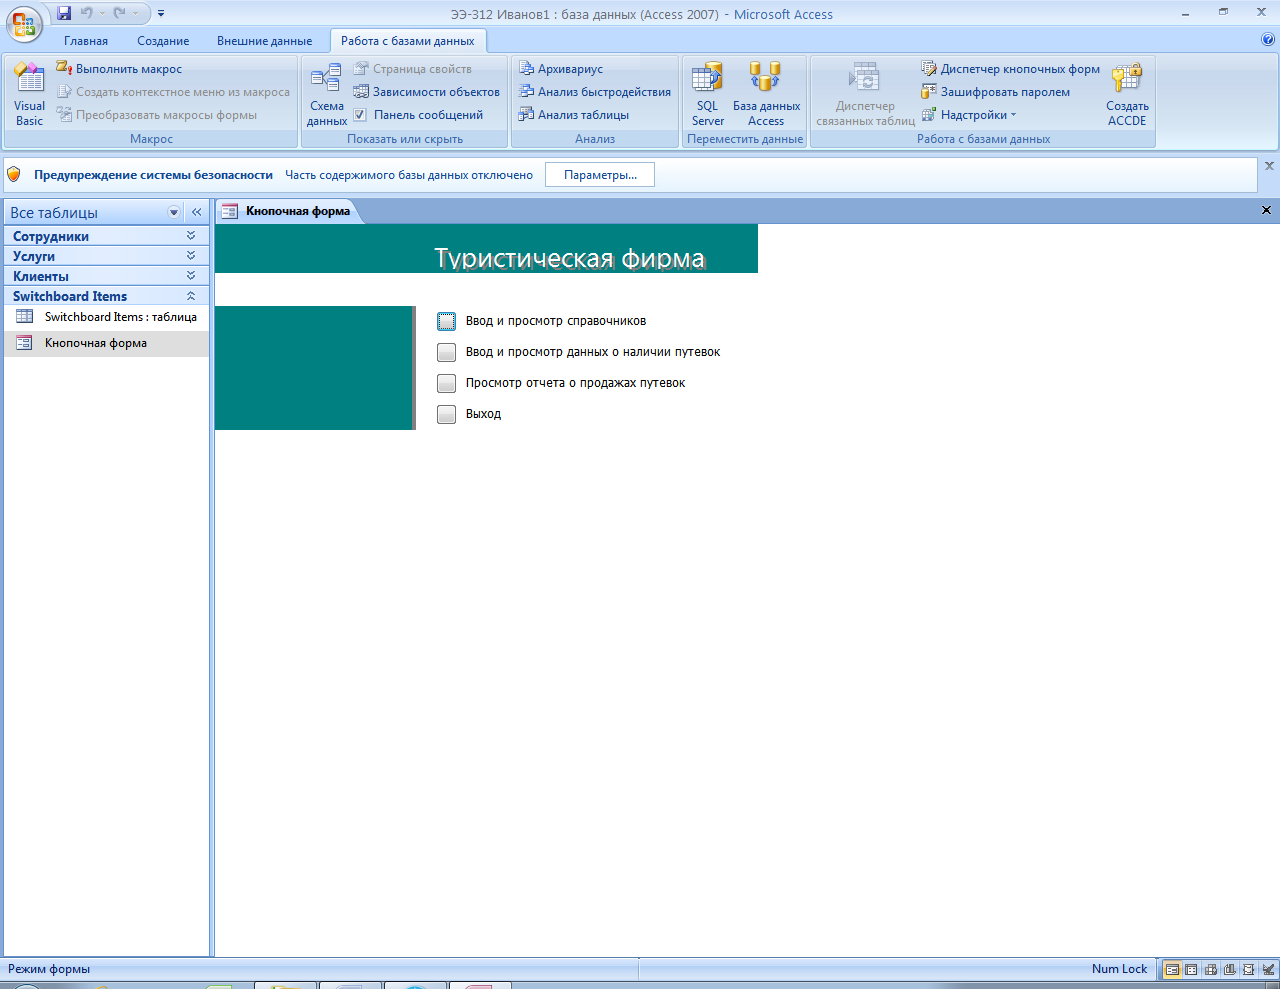Screen dimensions: 1280x989
Task: Switch to Datasheet view in status bar
Action: (x=1191, y=969)
